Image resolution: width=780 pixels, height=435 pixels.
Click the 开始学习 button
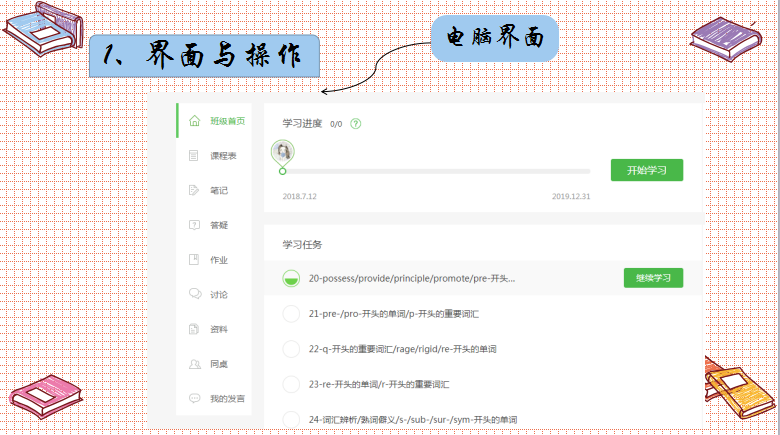tap(647, 170)
